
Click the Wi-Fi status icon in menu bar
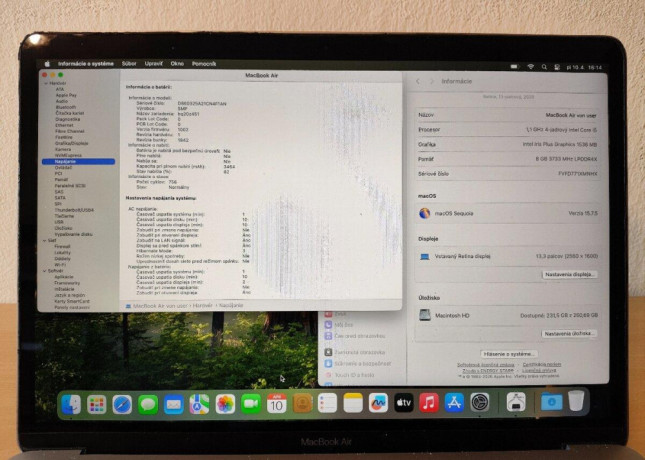click(x=531, y=67)
